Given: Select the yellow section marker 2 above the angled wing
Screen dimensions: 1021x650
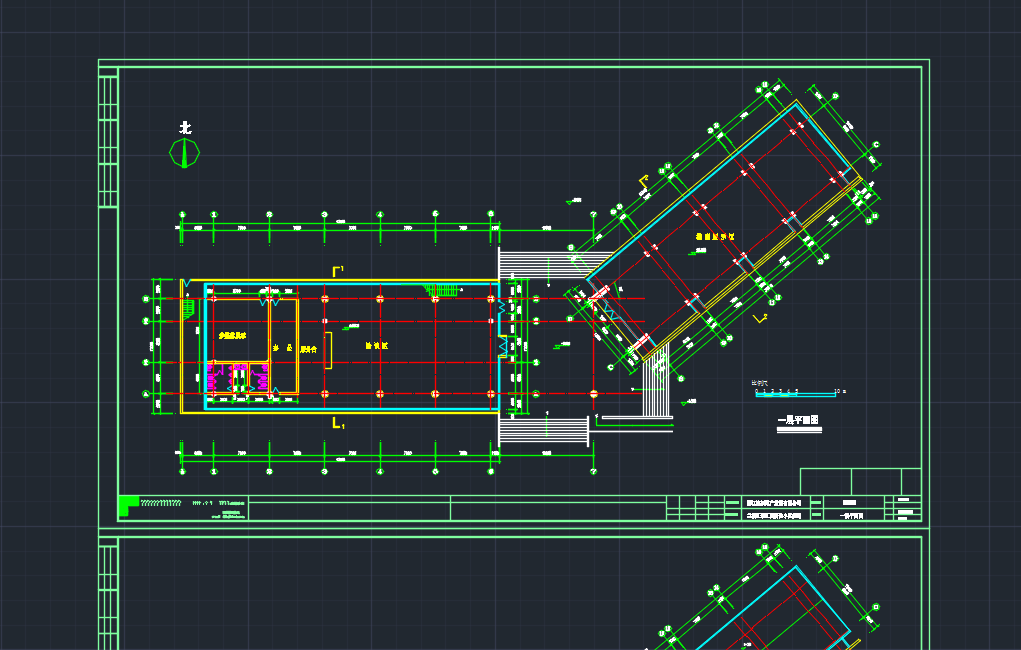Looking at the screenshot, I should (643, 180).
